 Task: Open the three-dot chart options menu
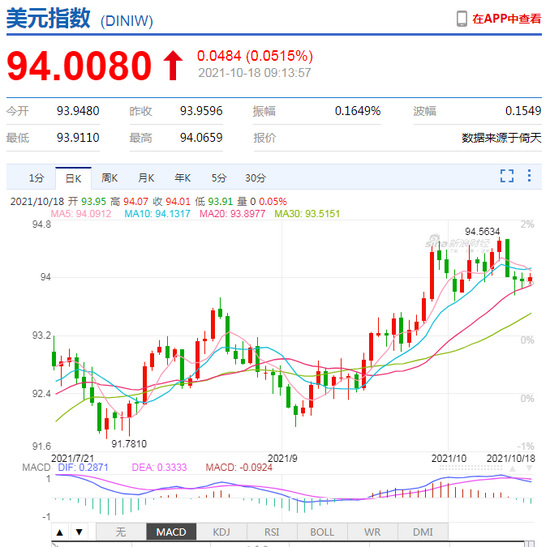coord(529,175)
